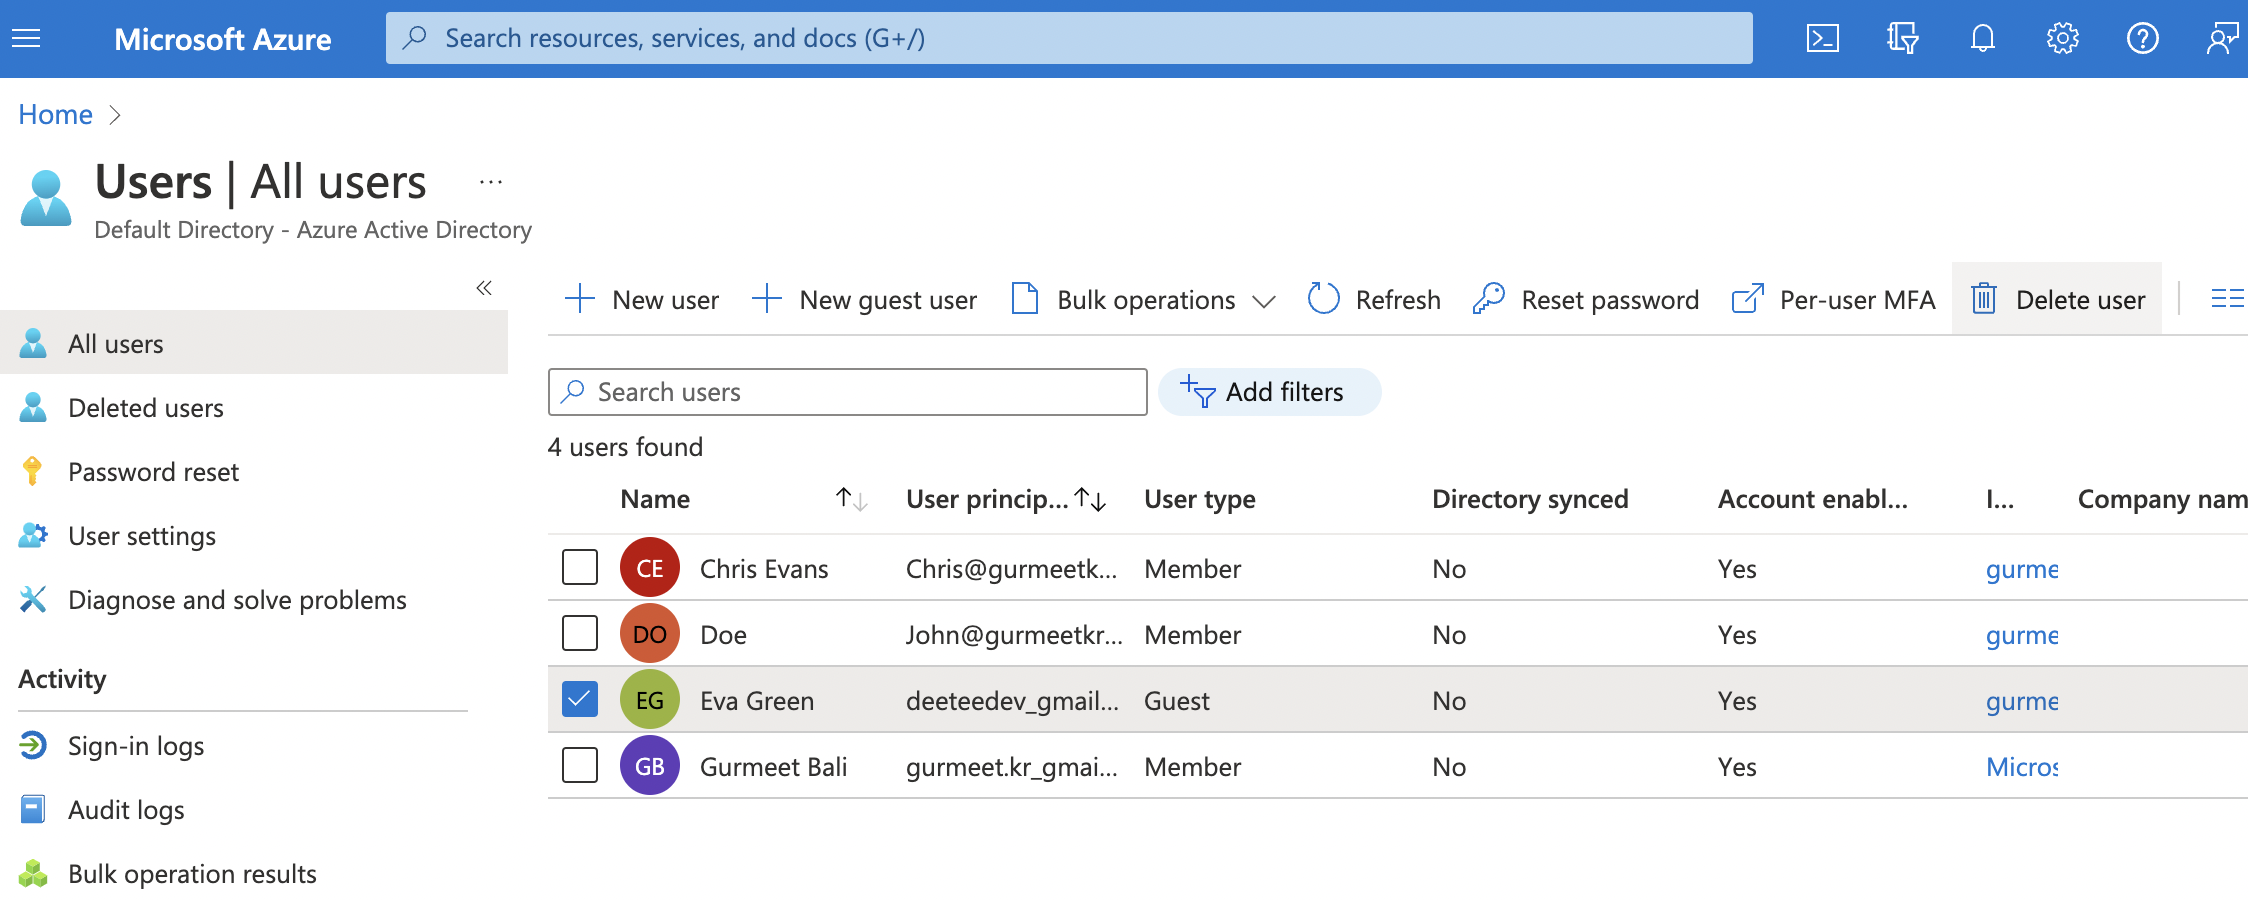Open the directories and subscriptions filter icon
Viewport: 2248px width, 900px height.
point(1902,39)
